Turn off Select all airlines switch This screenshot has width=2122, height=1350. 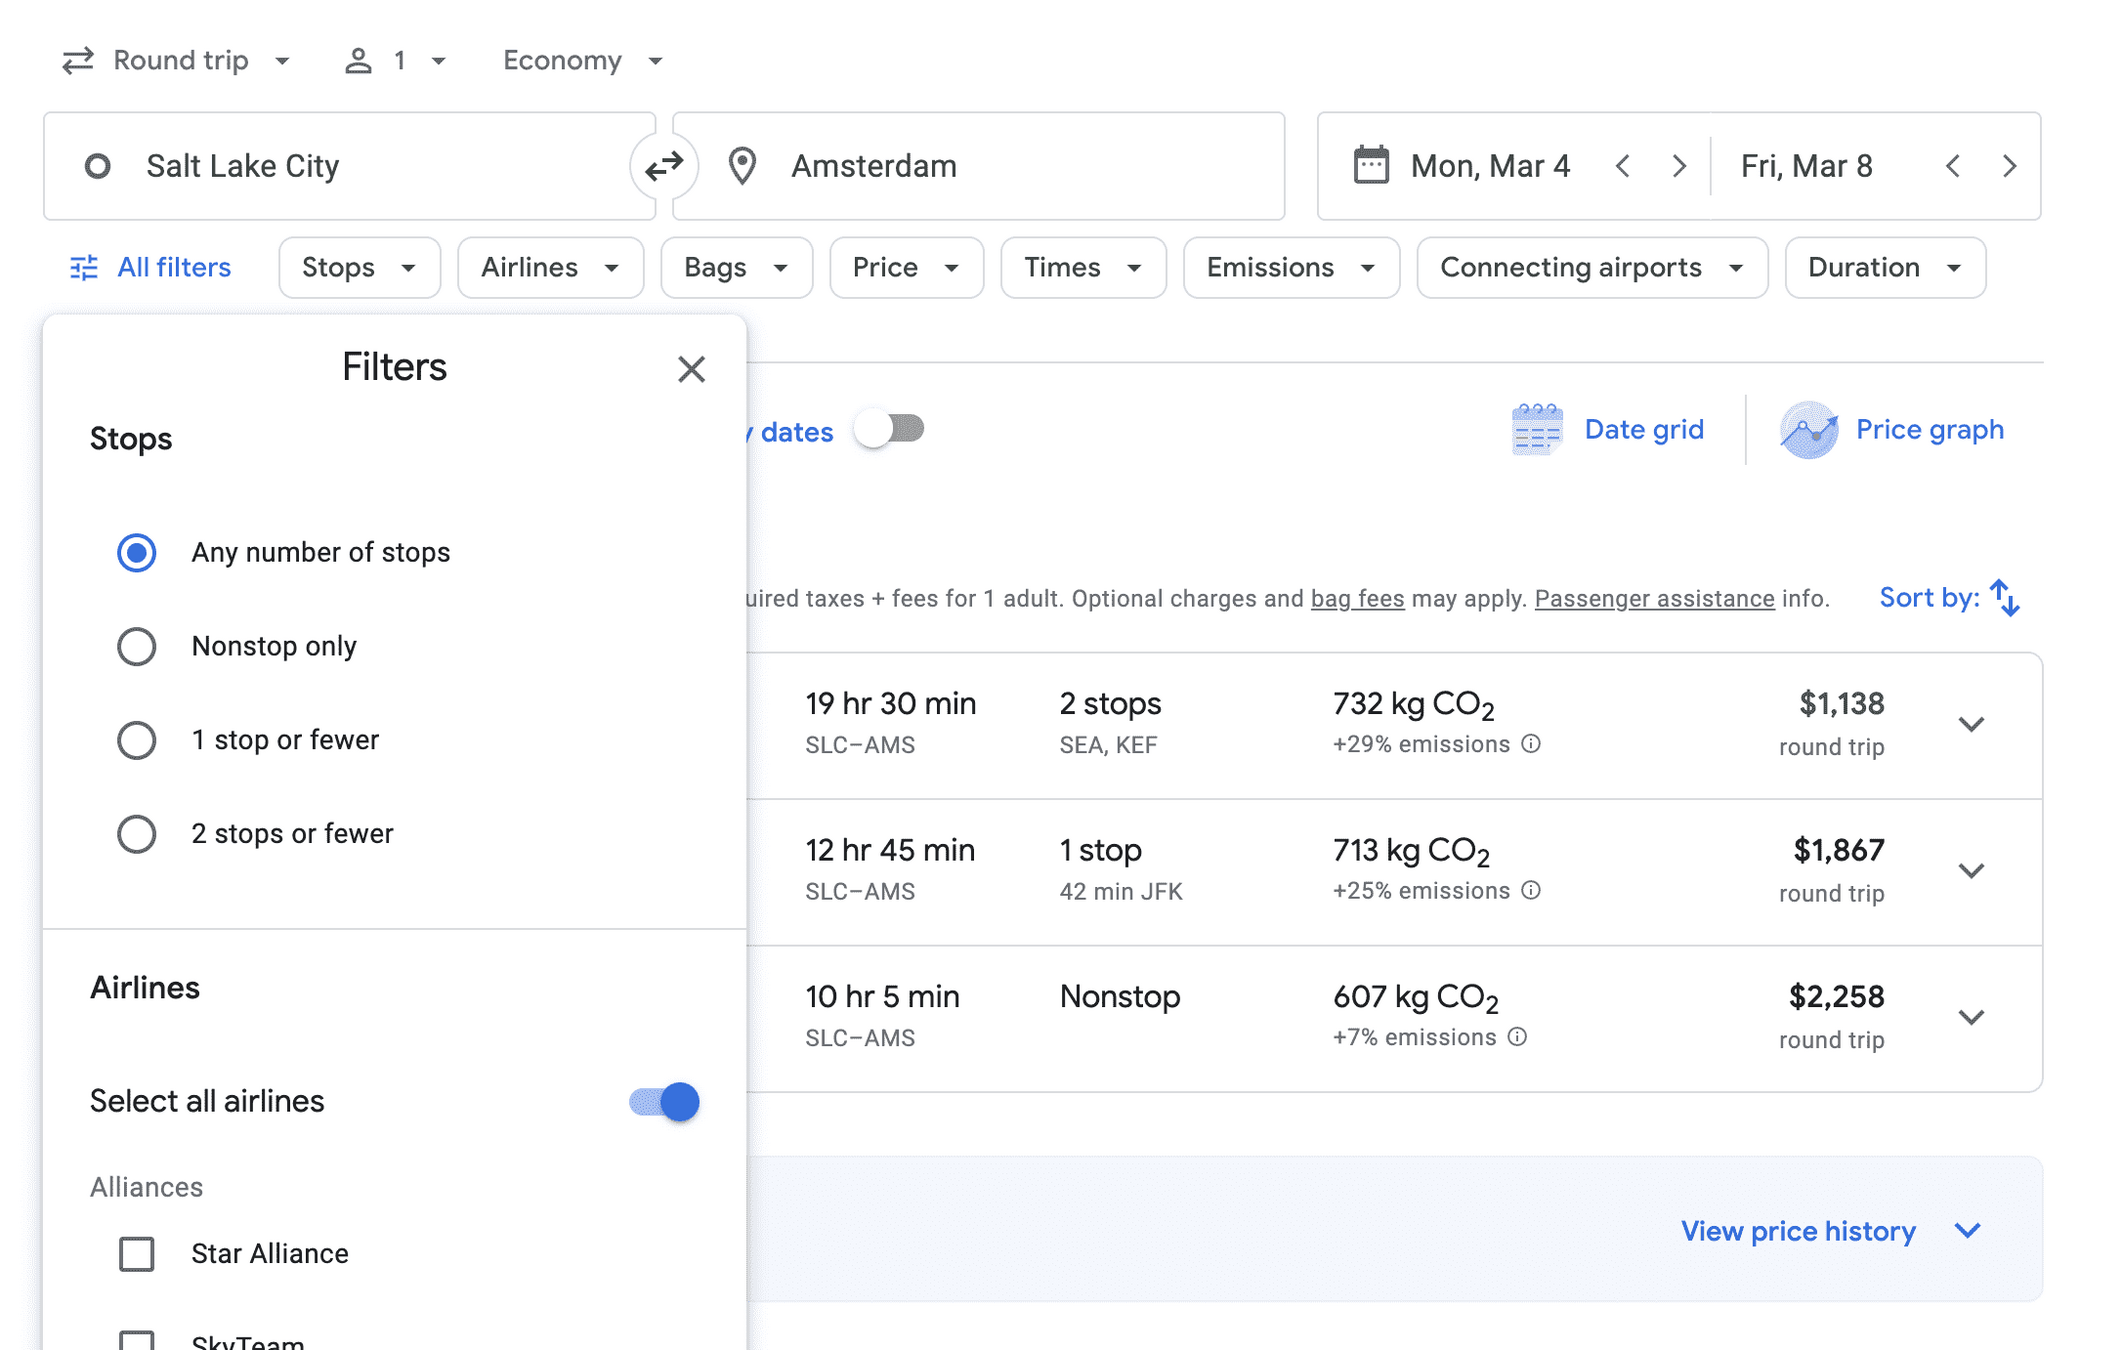coord(665,1101)
